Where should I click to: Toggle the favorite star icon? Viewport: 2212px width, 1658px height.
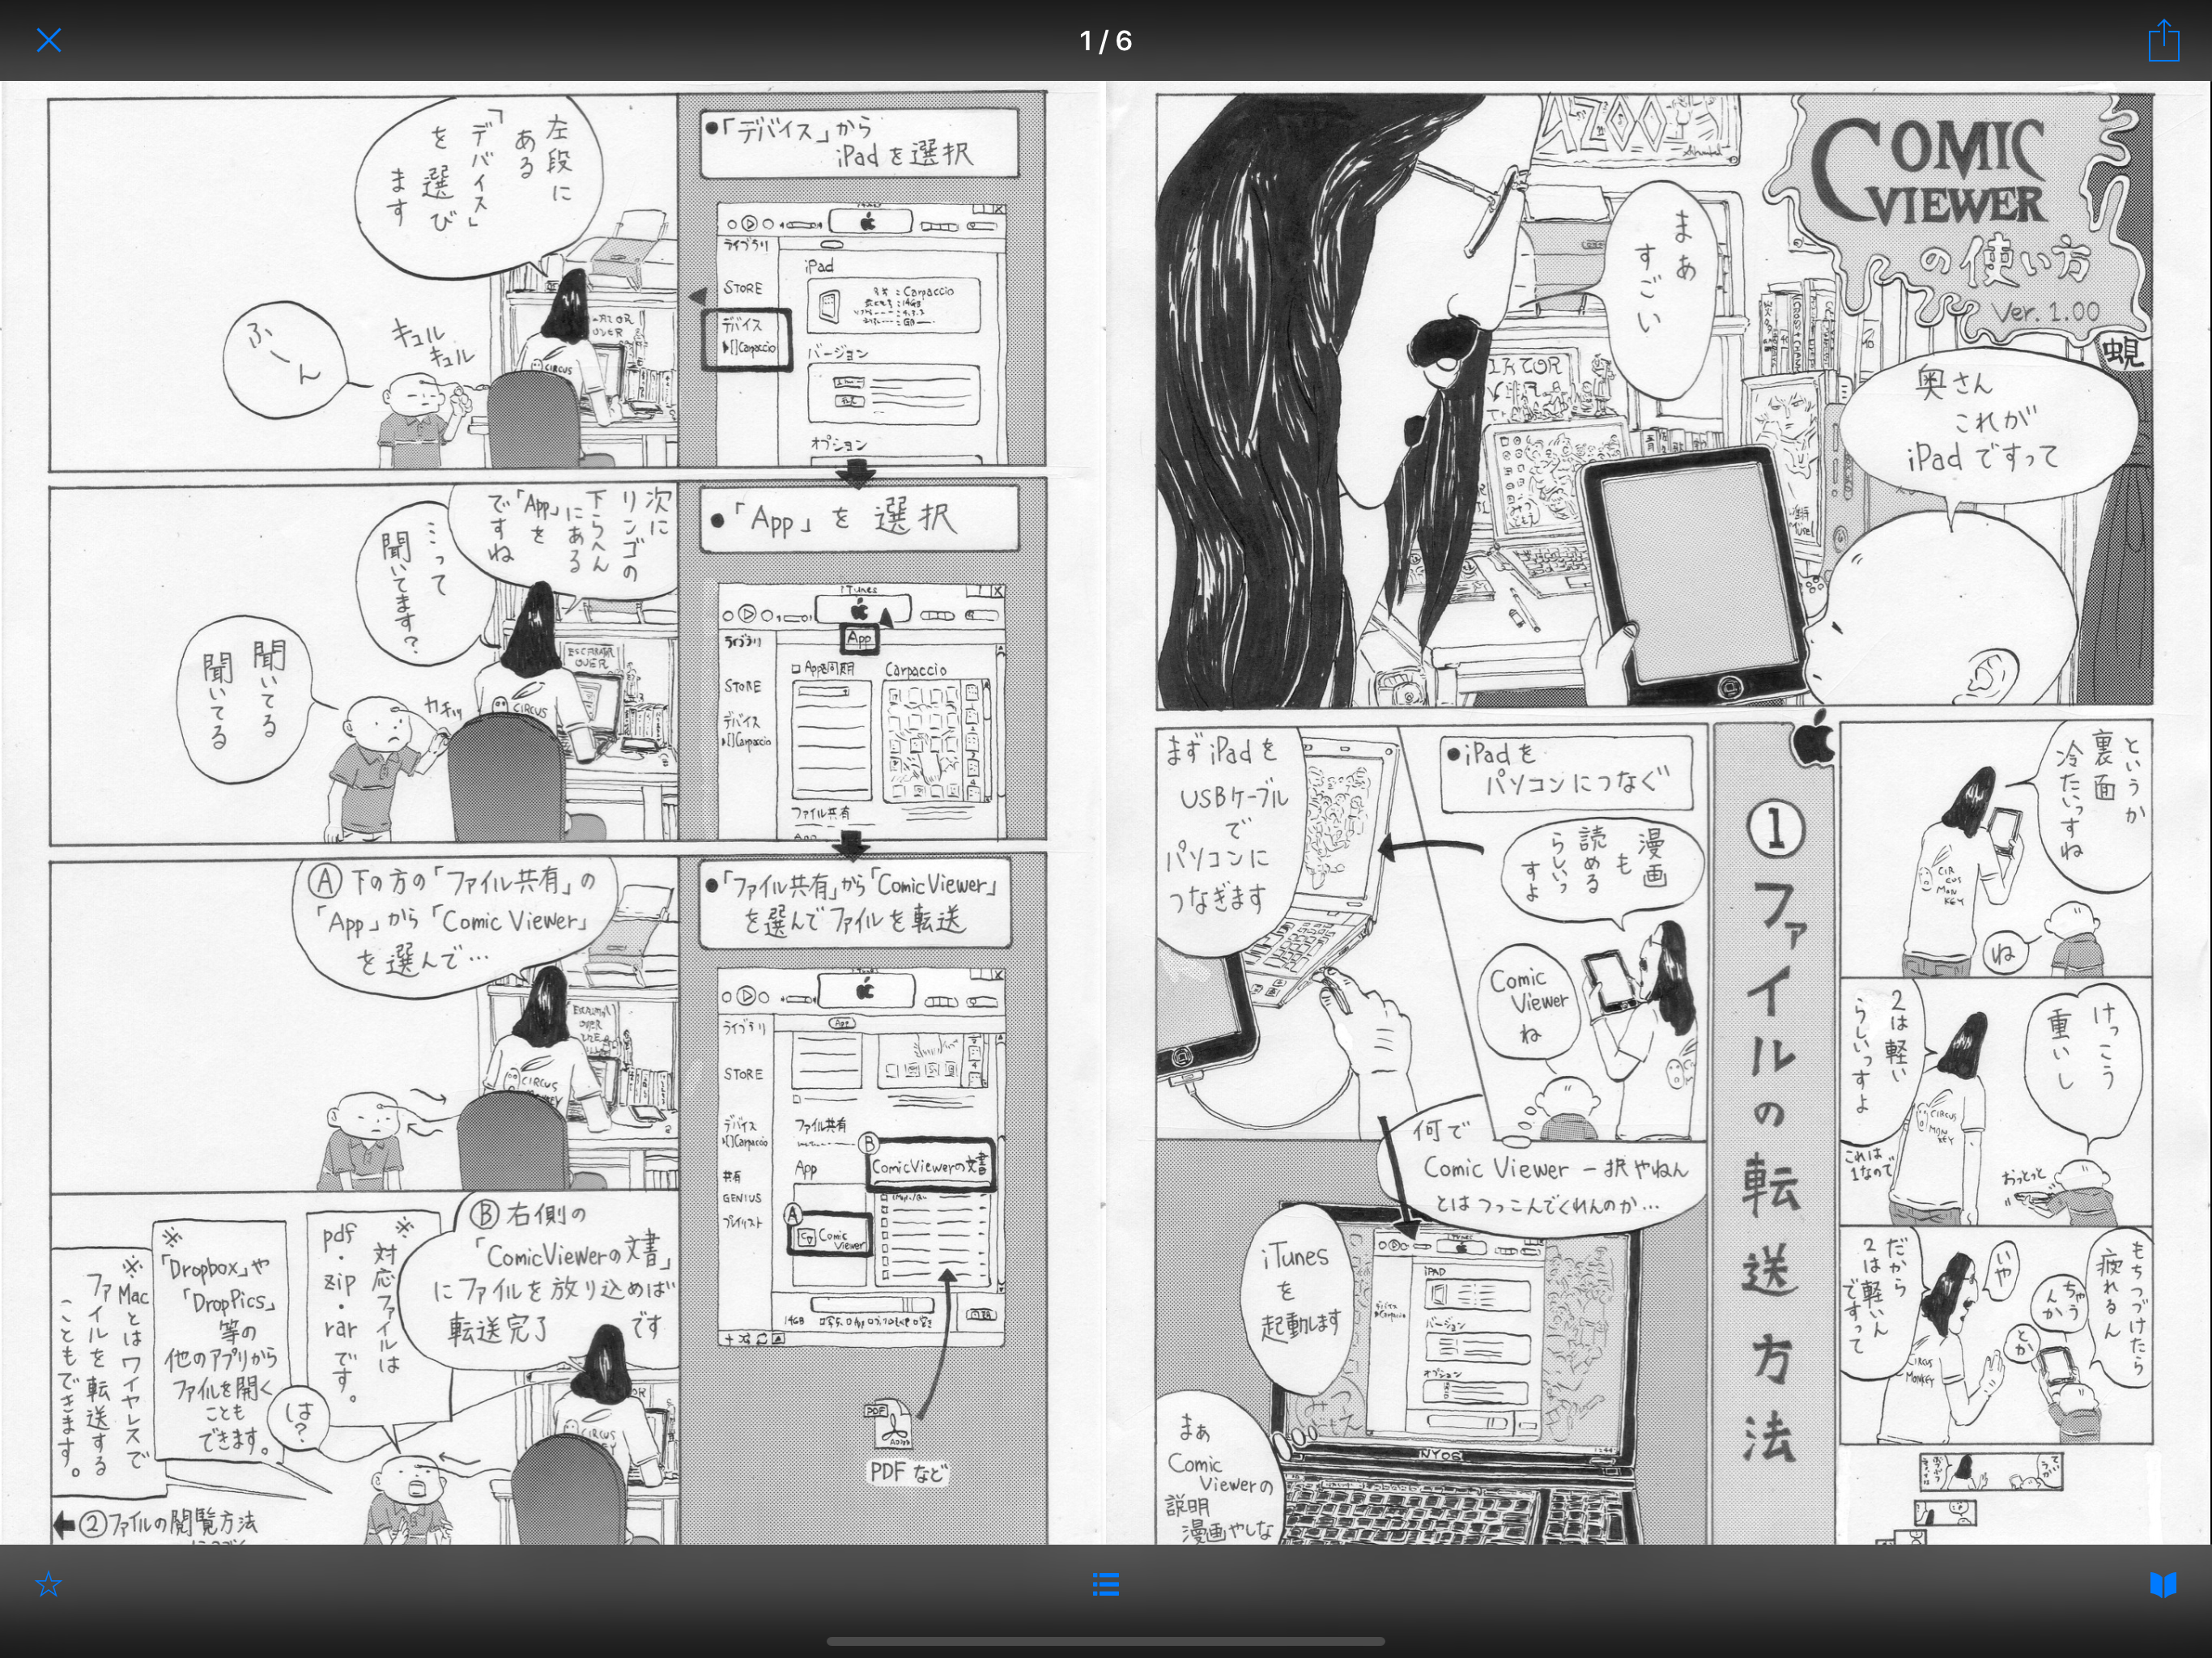[x=48, y=1584]
